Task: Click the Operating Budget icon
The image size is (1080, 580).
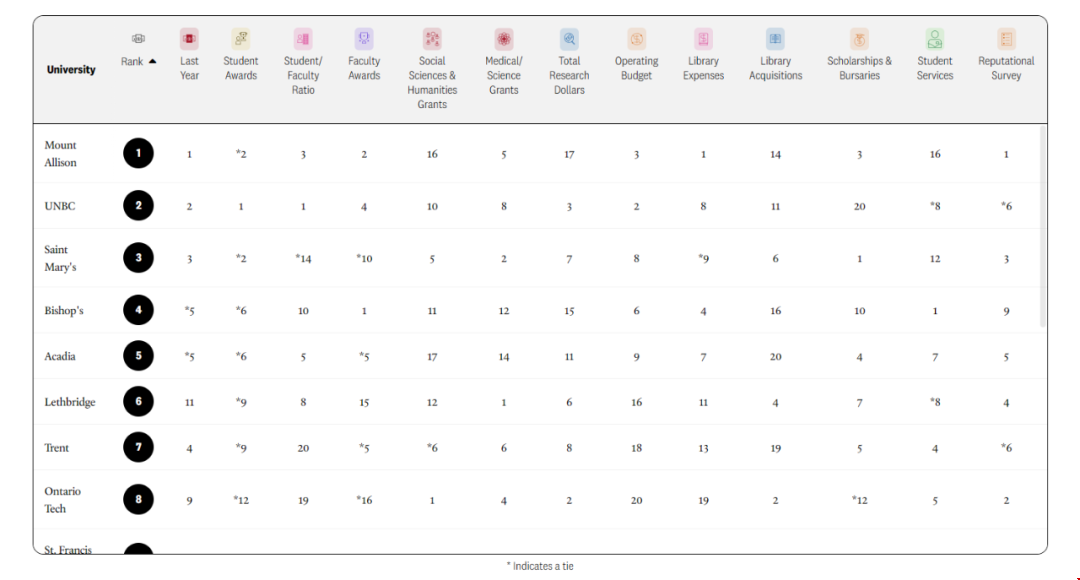Action: [637, 40]
